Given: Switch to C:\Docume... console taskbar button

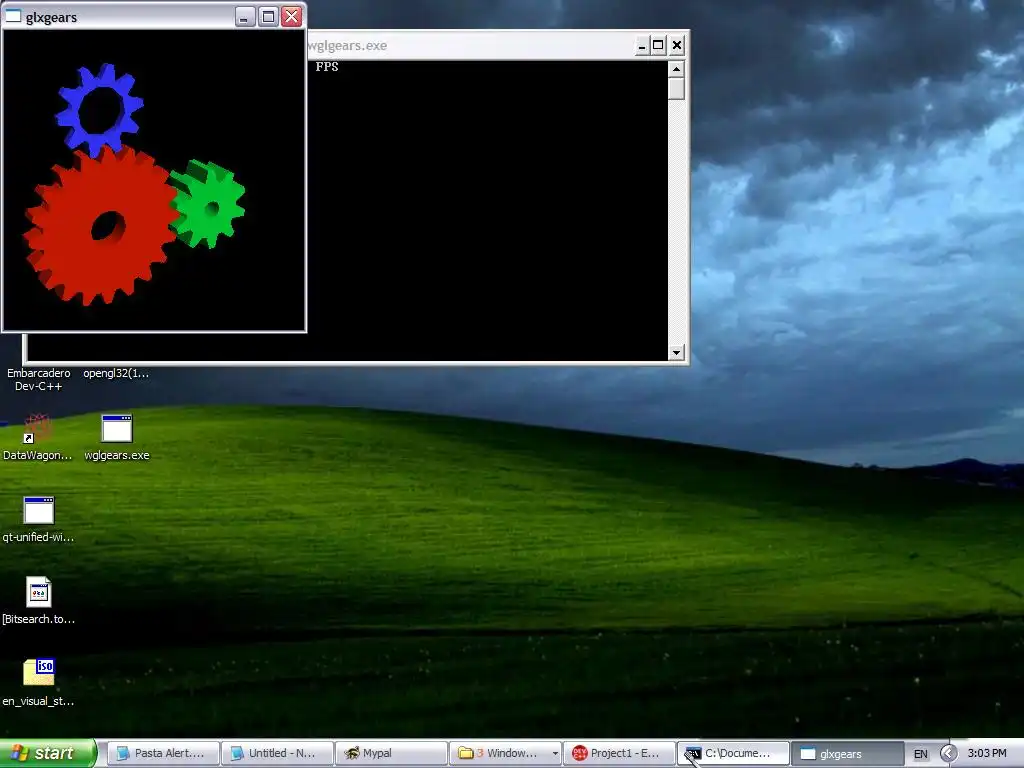Looking at the screenshot, I should point(733,753).
